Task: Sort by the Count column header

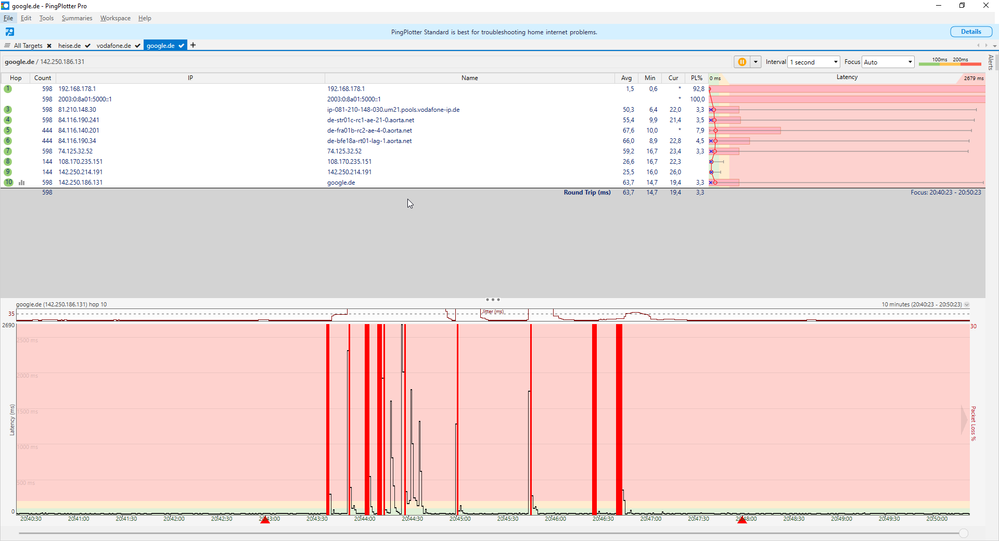Action: click(x=43, y=78)
